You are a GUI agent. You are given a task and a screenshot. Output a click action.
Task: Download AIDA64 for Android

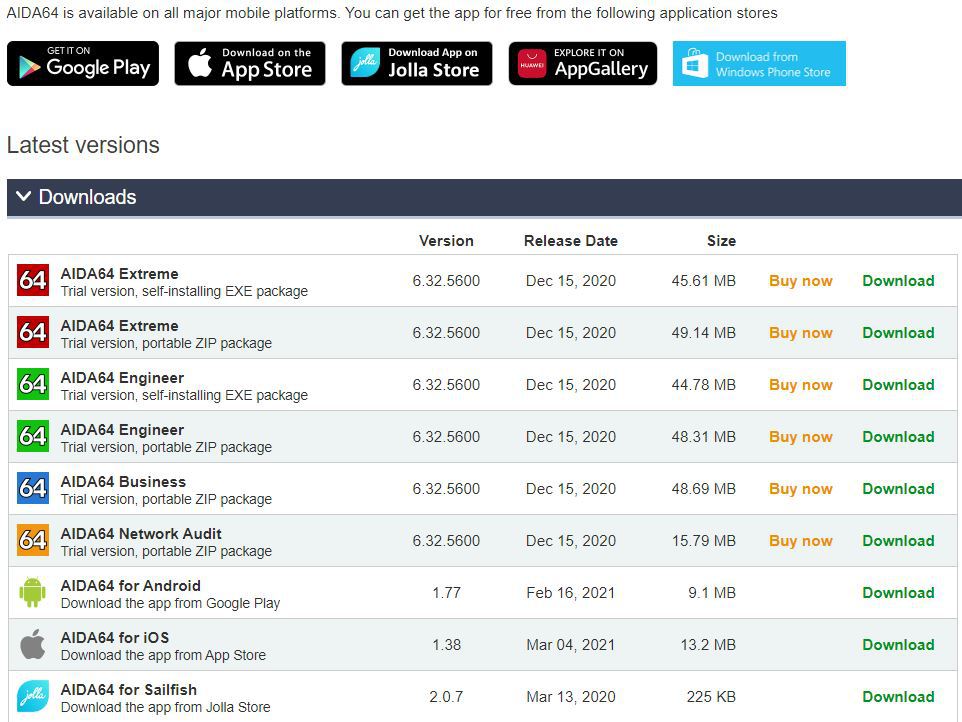click(898, 593)
